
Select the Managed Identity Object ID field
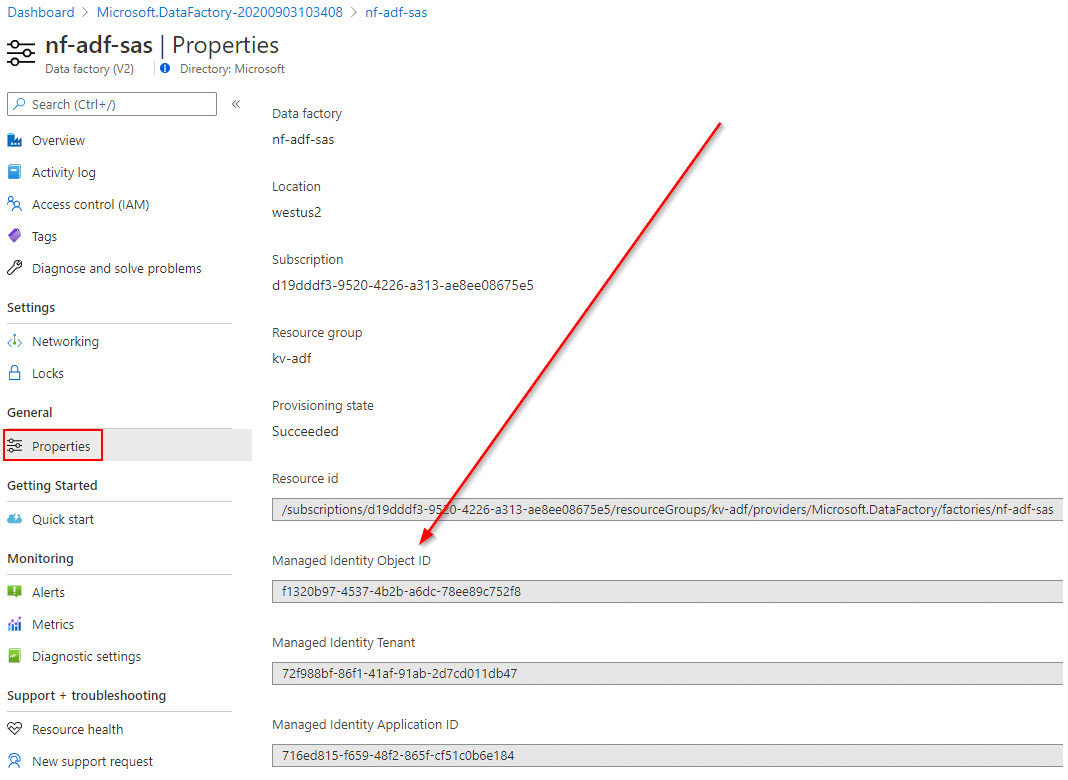[666, 592]
